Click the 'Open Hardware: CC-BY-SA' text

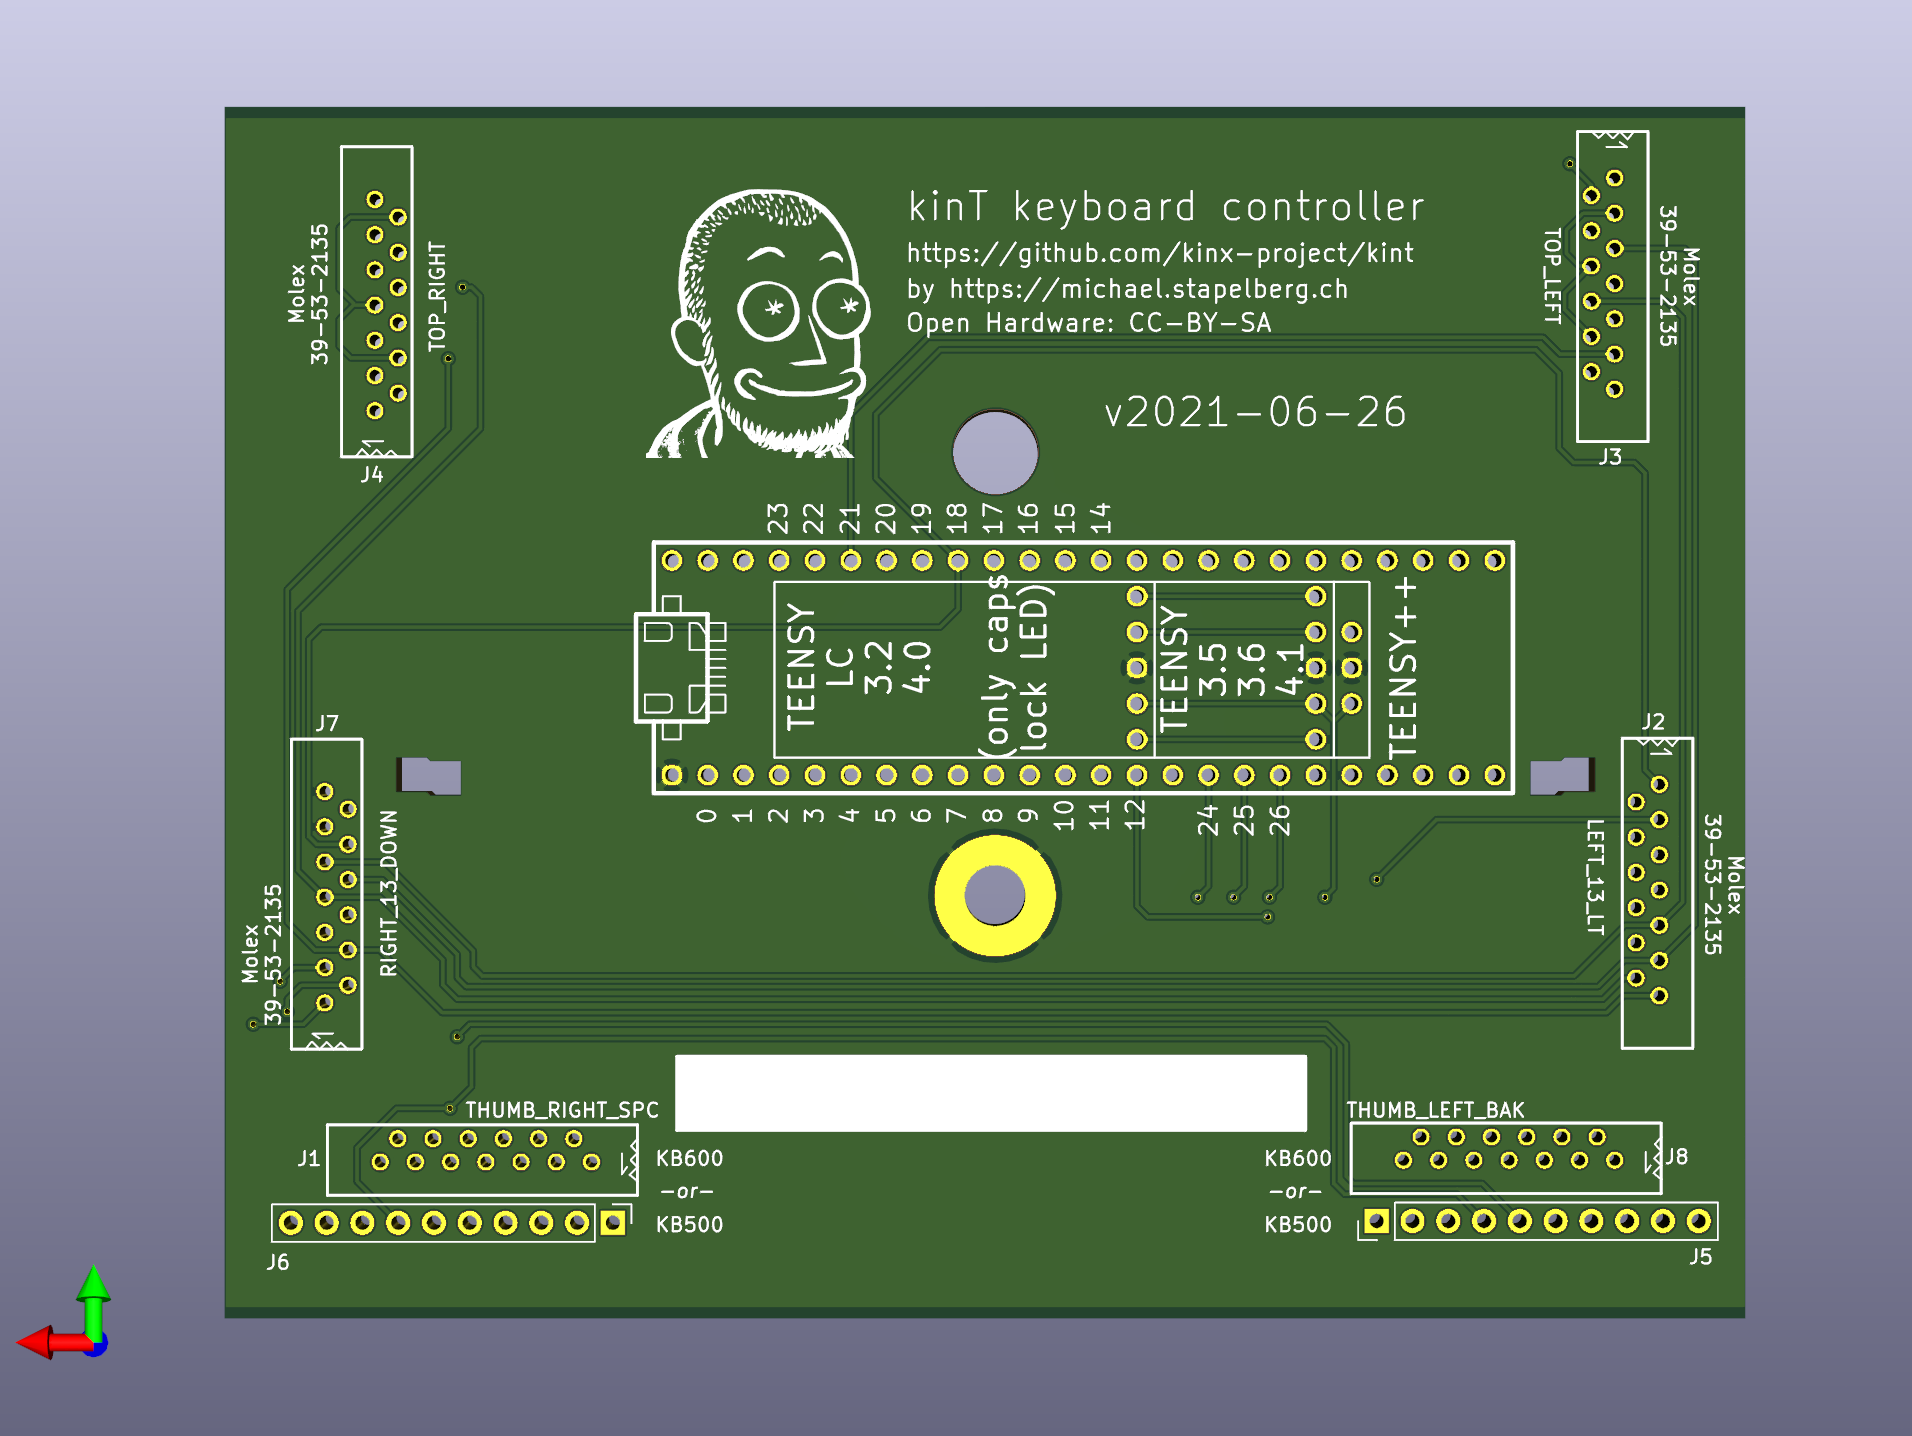click(x=1089, y=323)
